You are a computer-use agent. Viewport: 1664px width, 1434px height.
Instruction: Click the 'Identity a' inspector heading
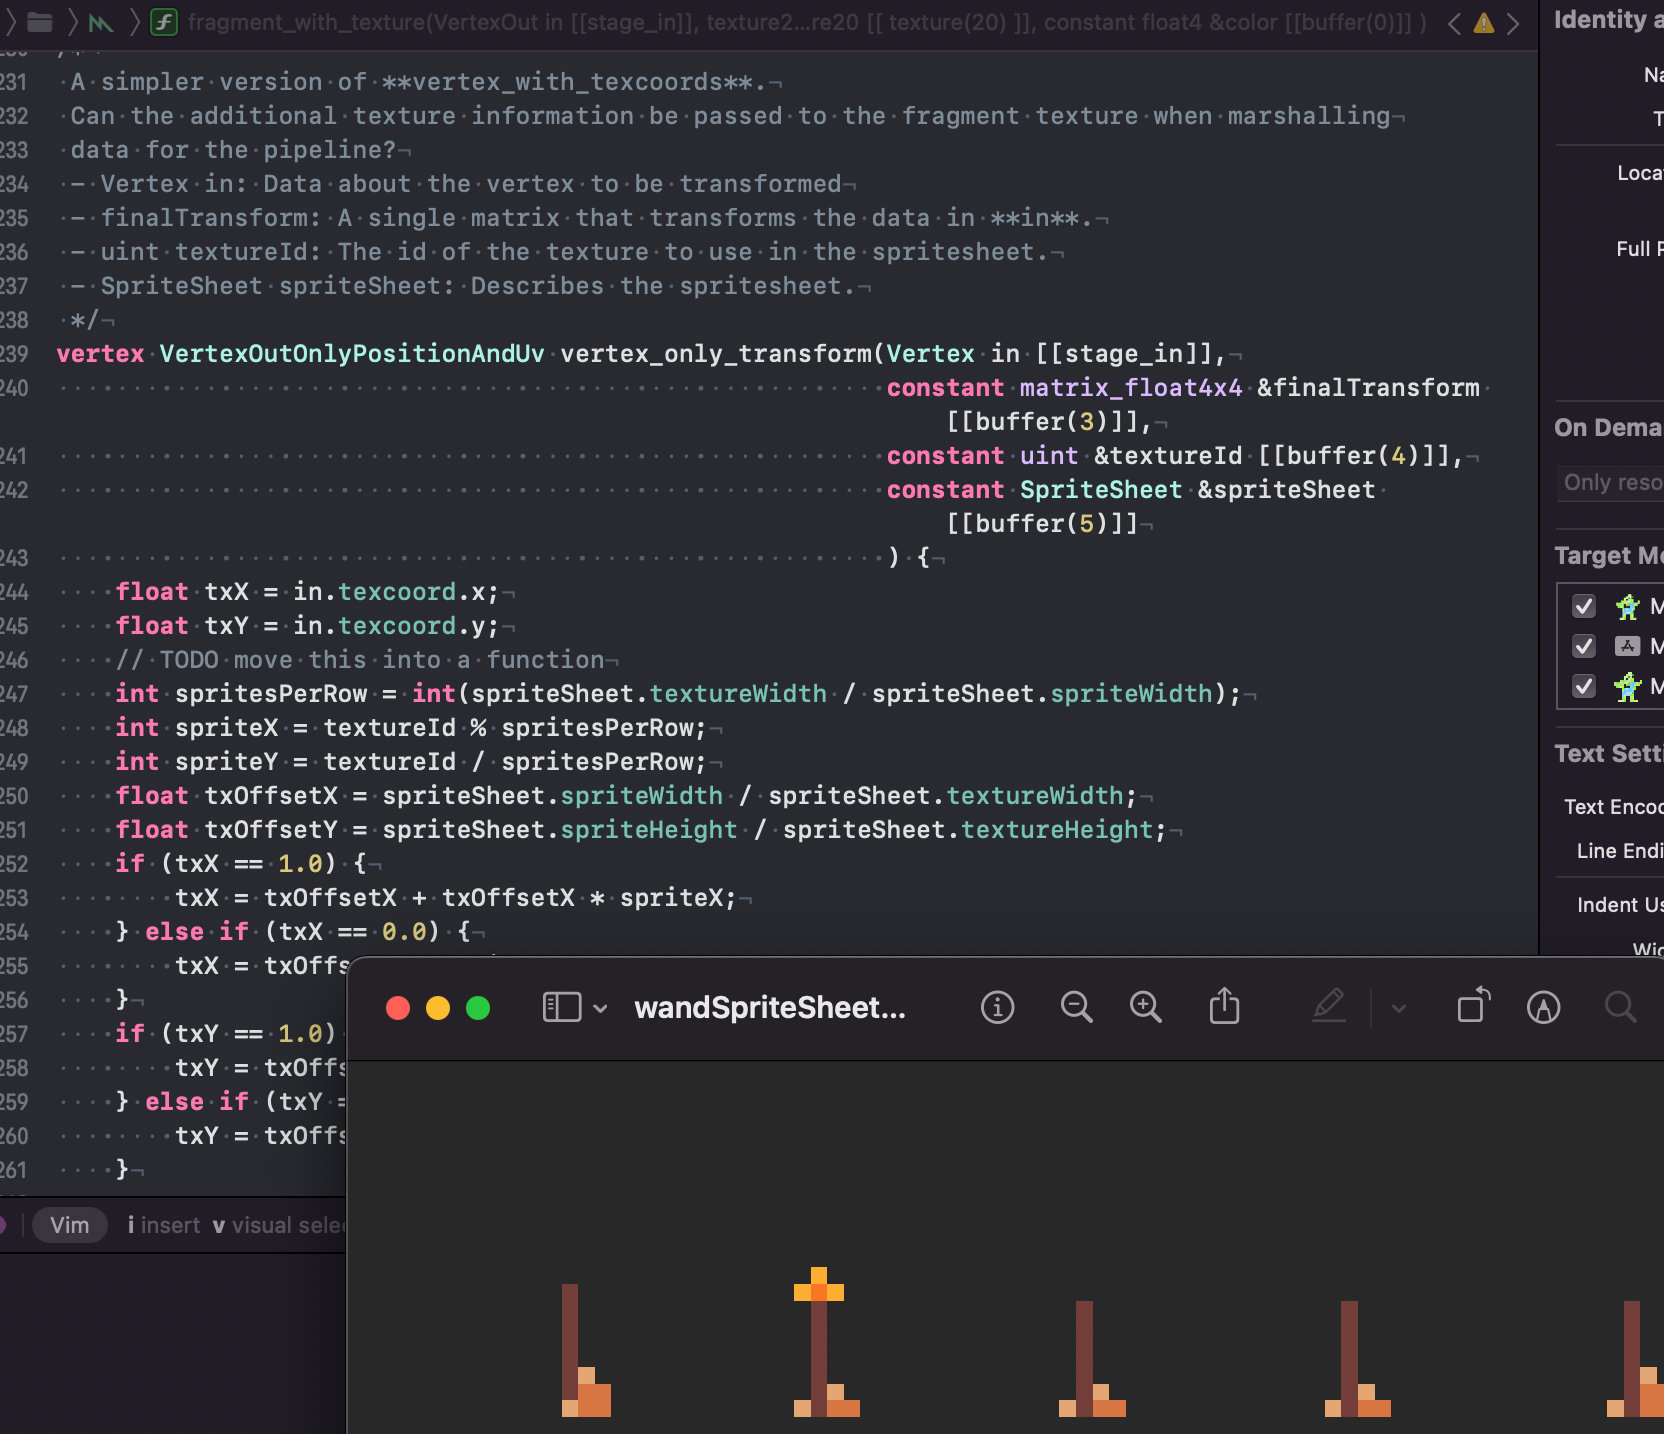[1608, 19]
